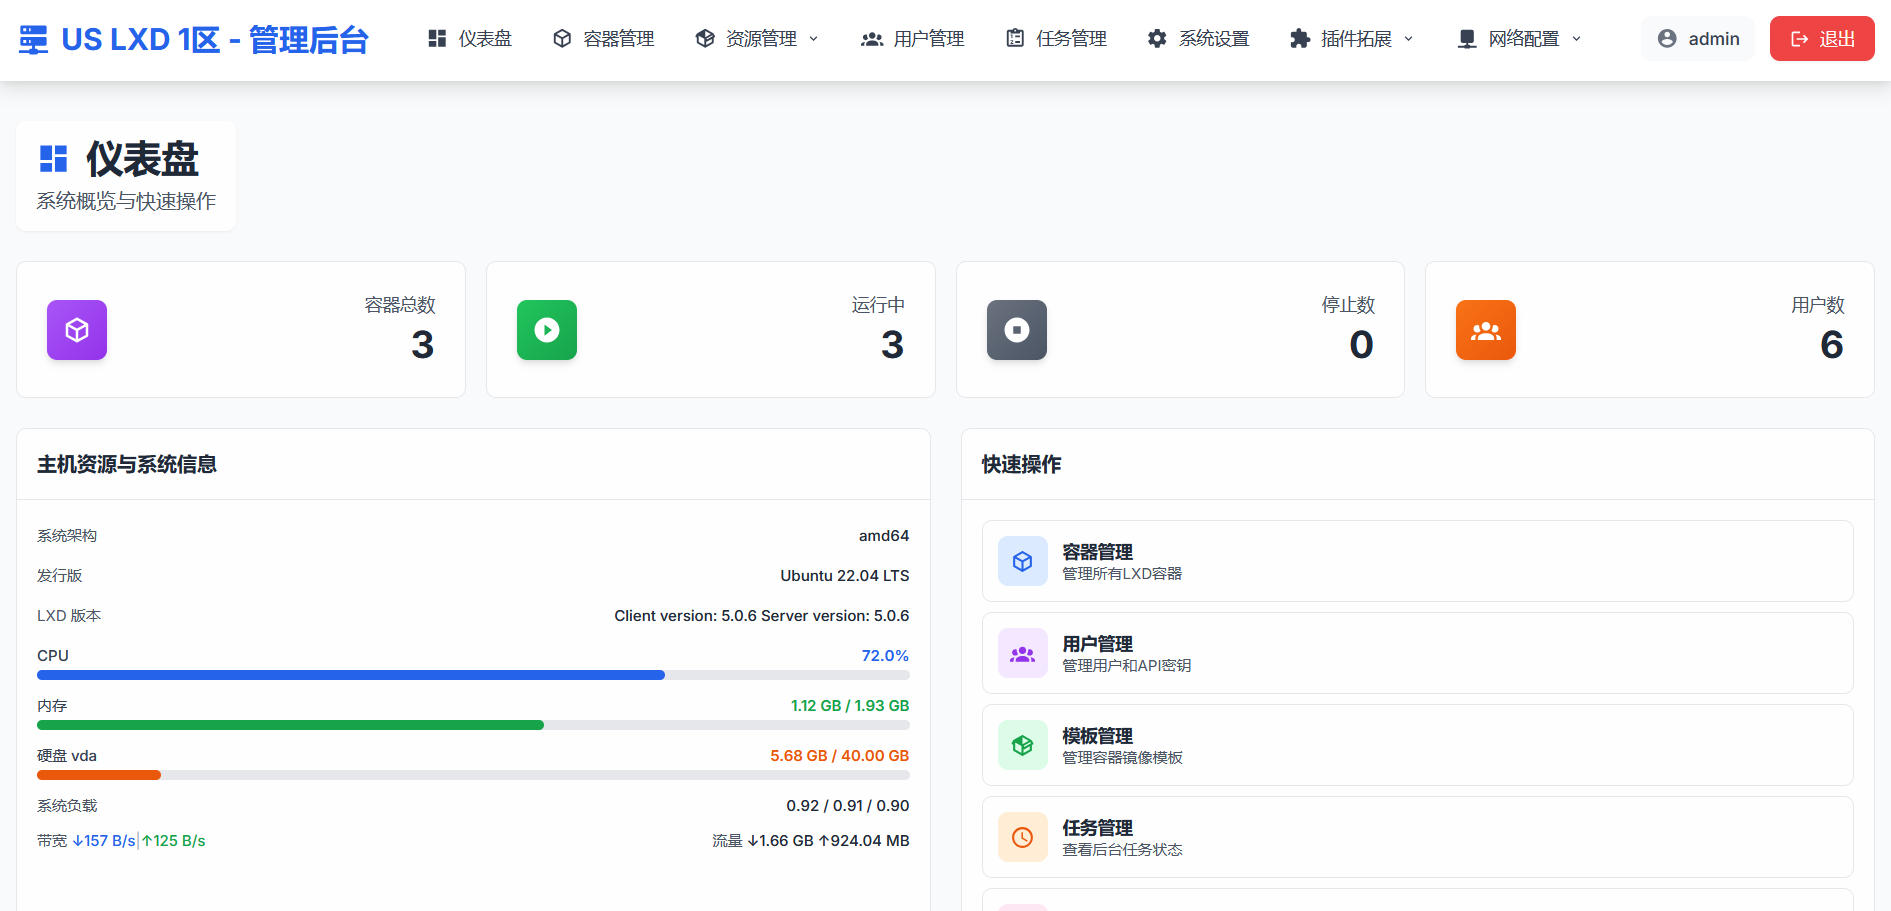Open the 任务管理 quick action card title
Screen dimensions: 1891x911
click(x=1097, y=828)
